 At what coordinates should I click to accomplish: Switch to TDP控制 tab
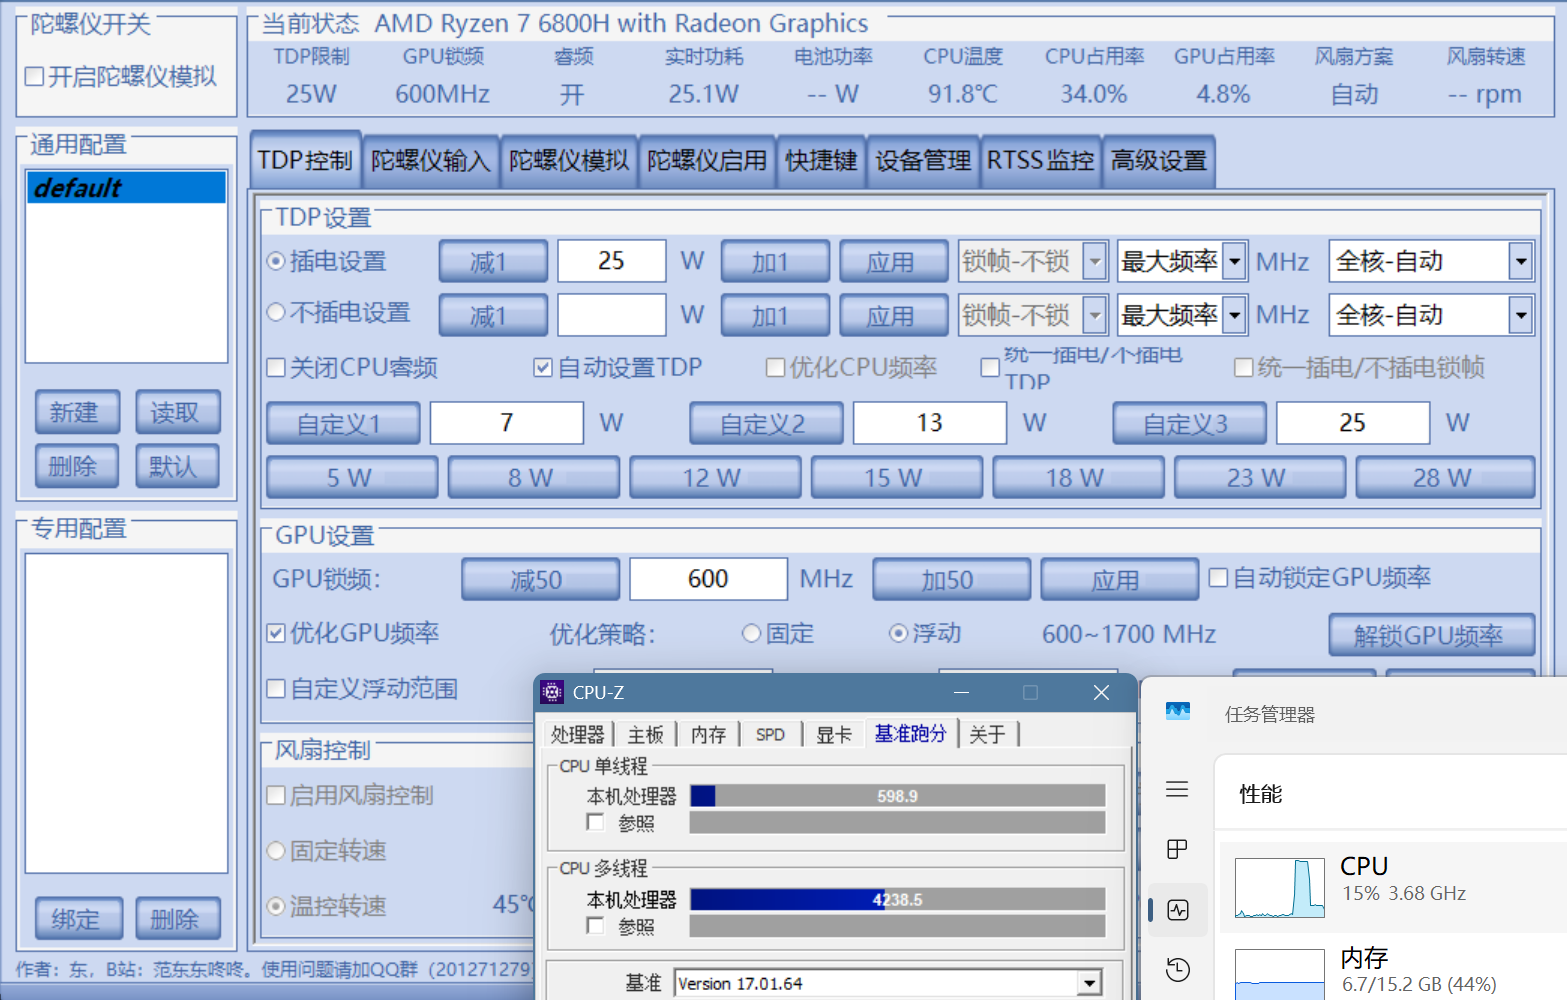[305, 160]
